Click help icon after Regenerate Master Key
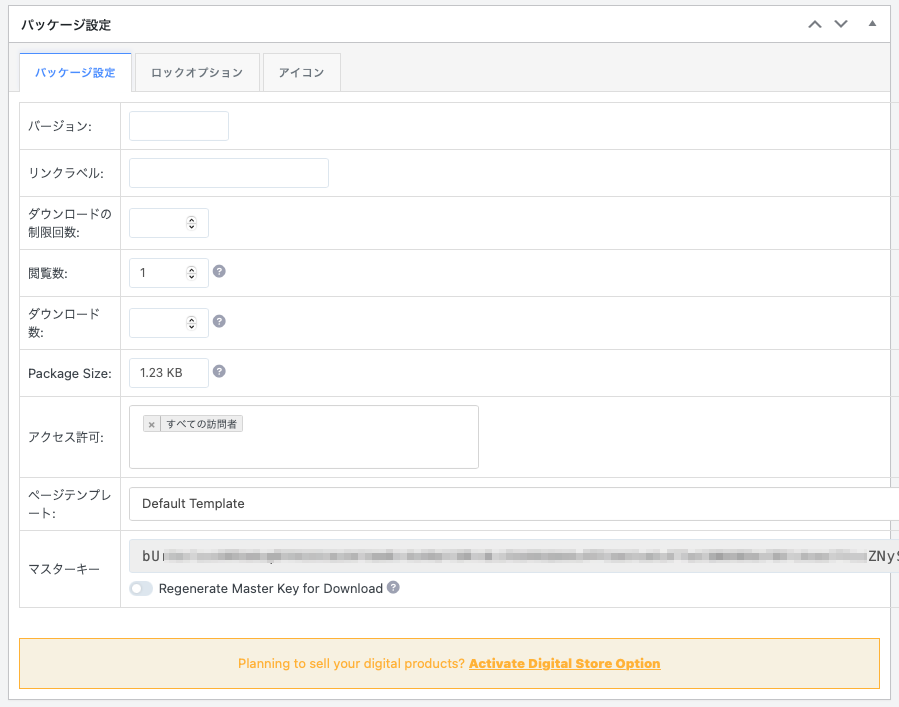 click(x=393, y=588)
